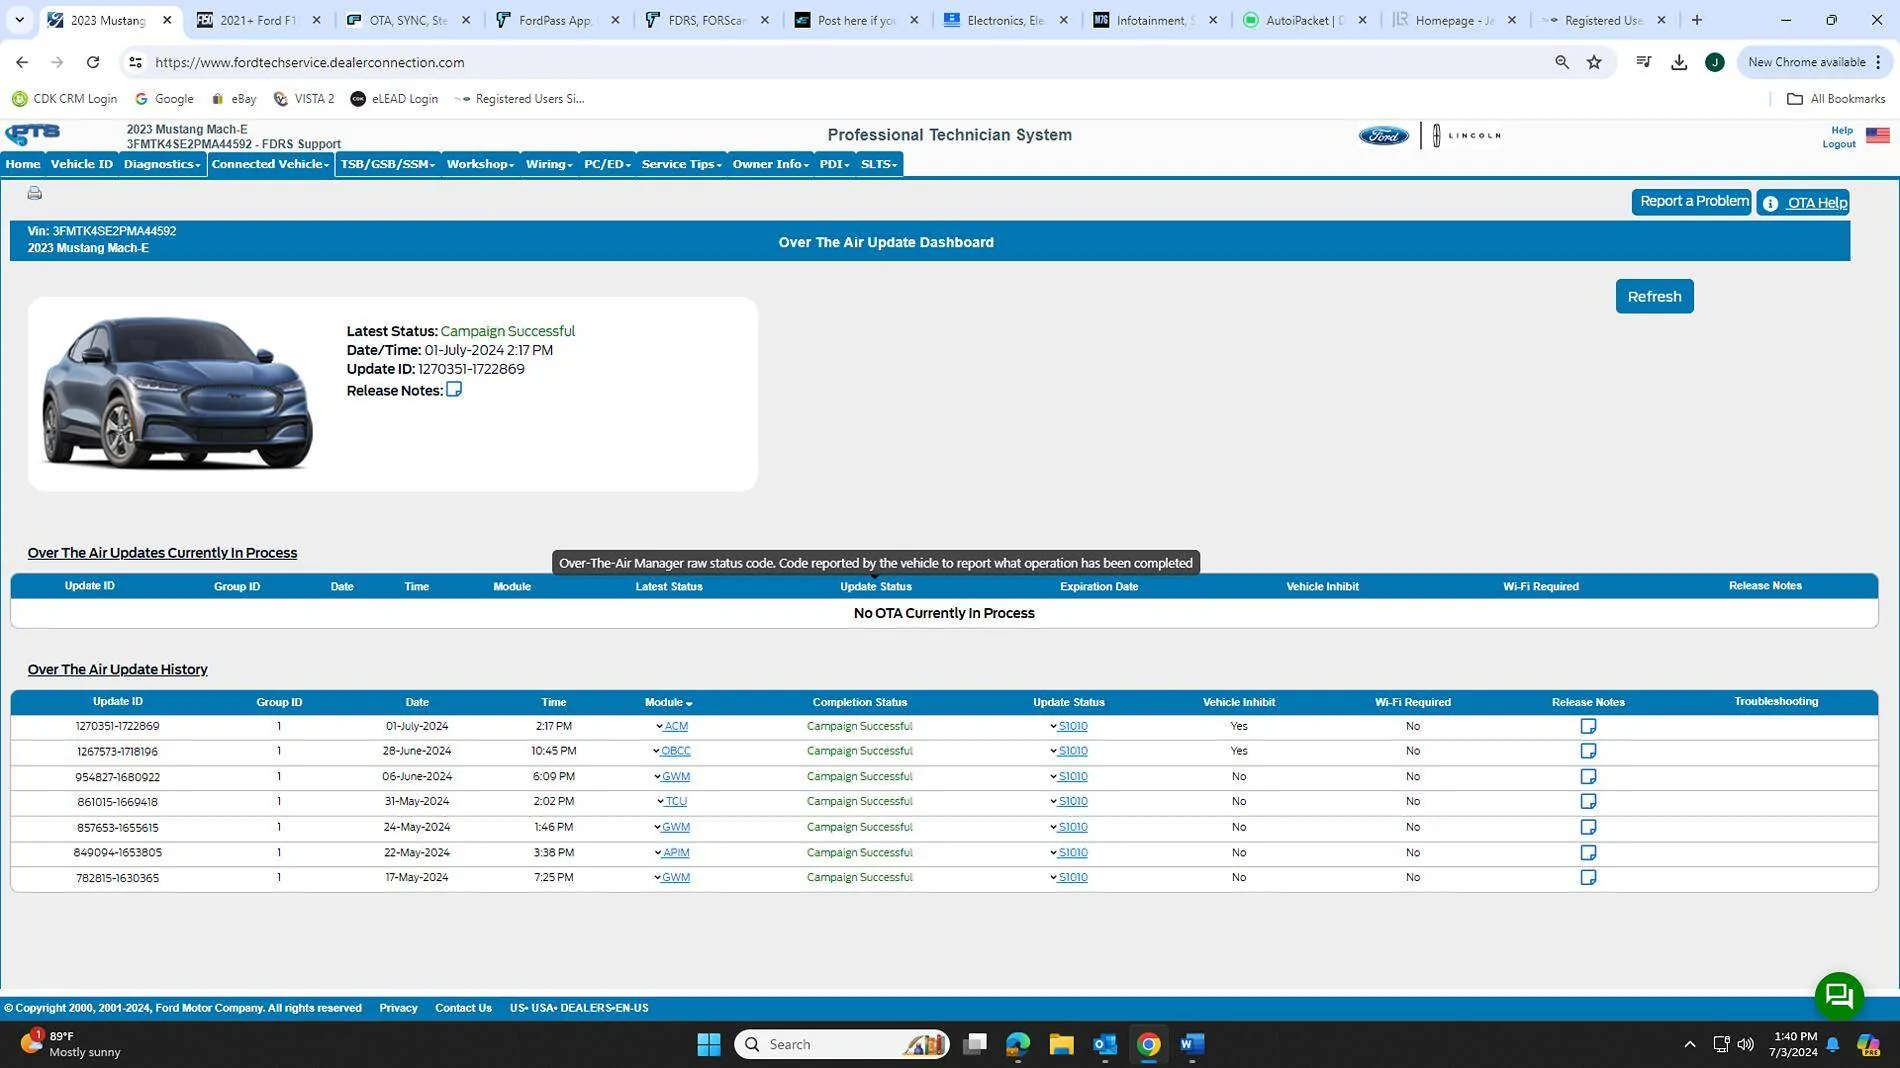This screenshot has width=1900, height=1068.
Task: Bookmark this page with star icon
Action: coord(1594,62)
